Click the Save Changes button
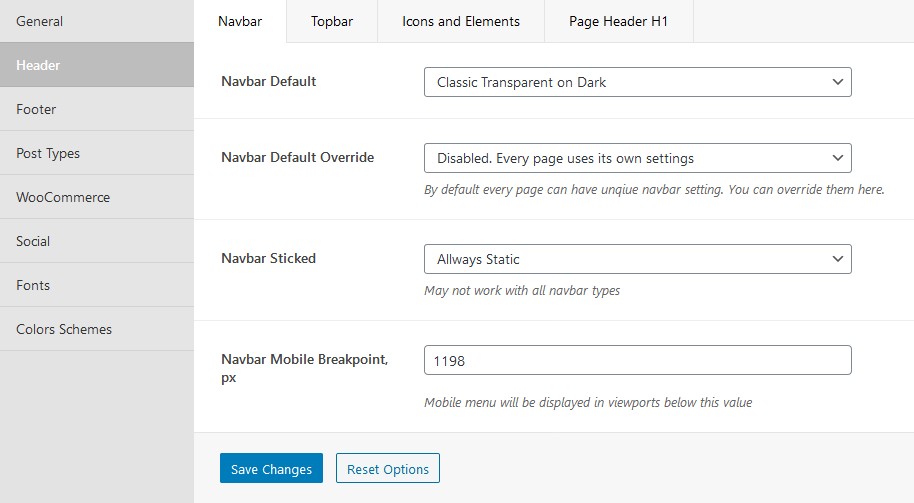The image size is (914, 503). (271, 468)
